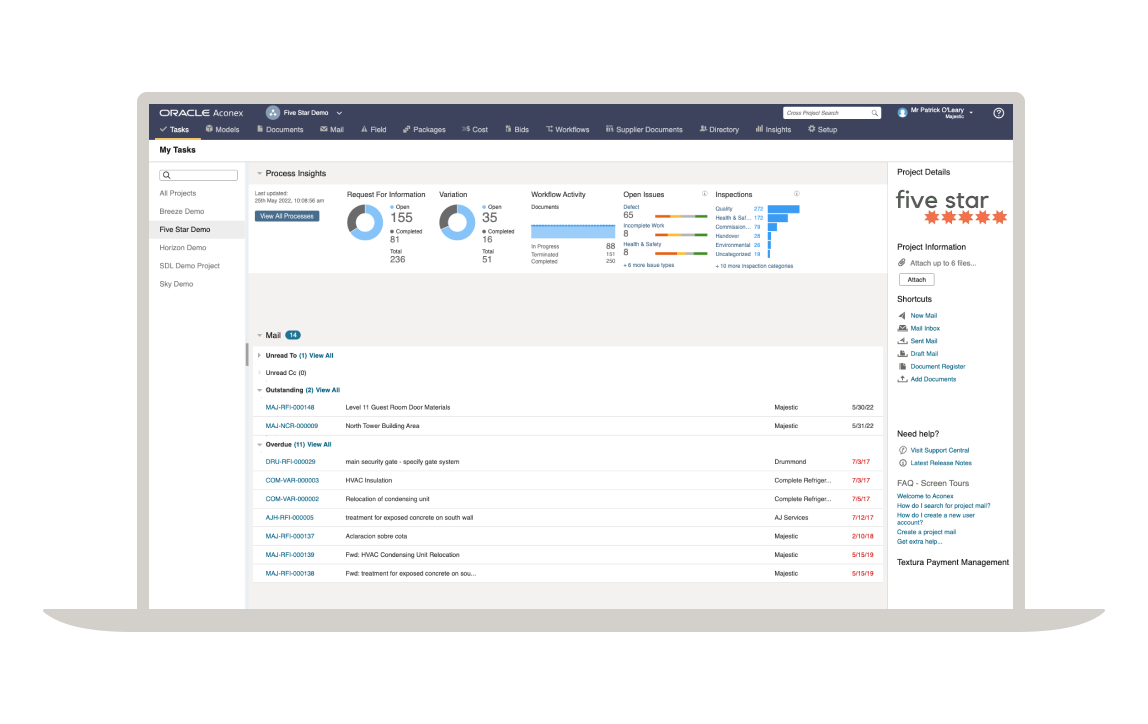Click the Oracle Aconex logo
Image resolution: width=1148 pixels, height=724 pixels.
tap(201, 113)
